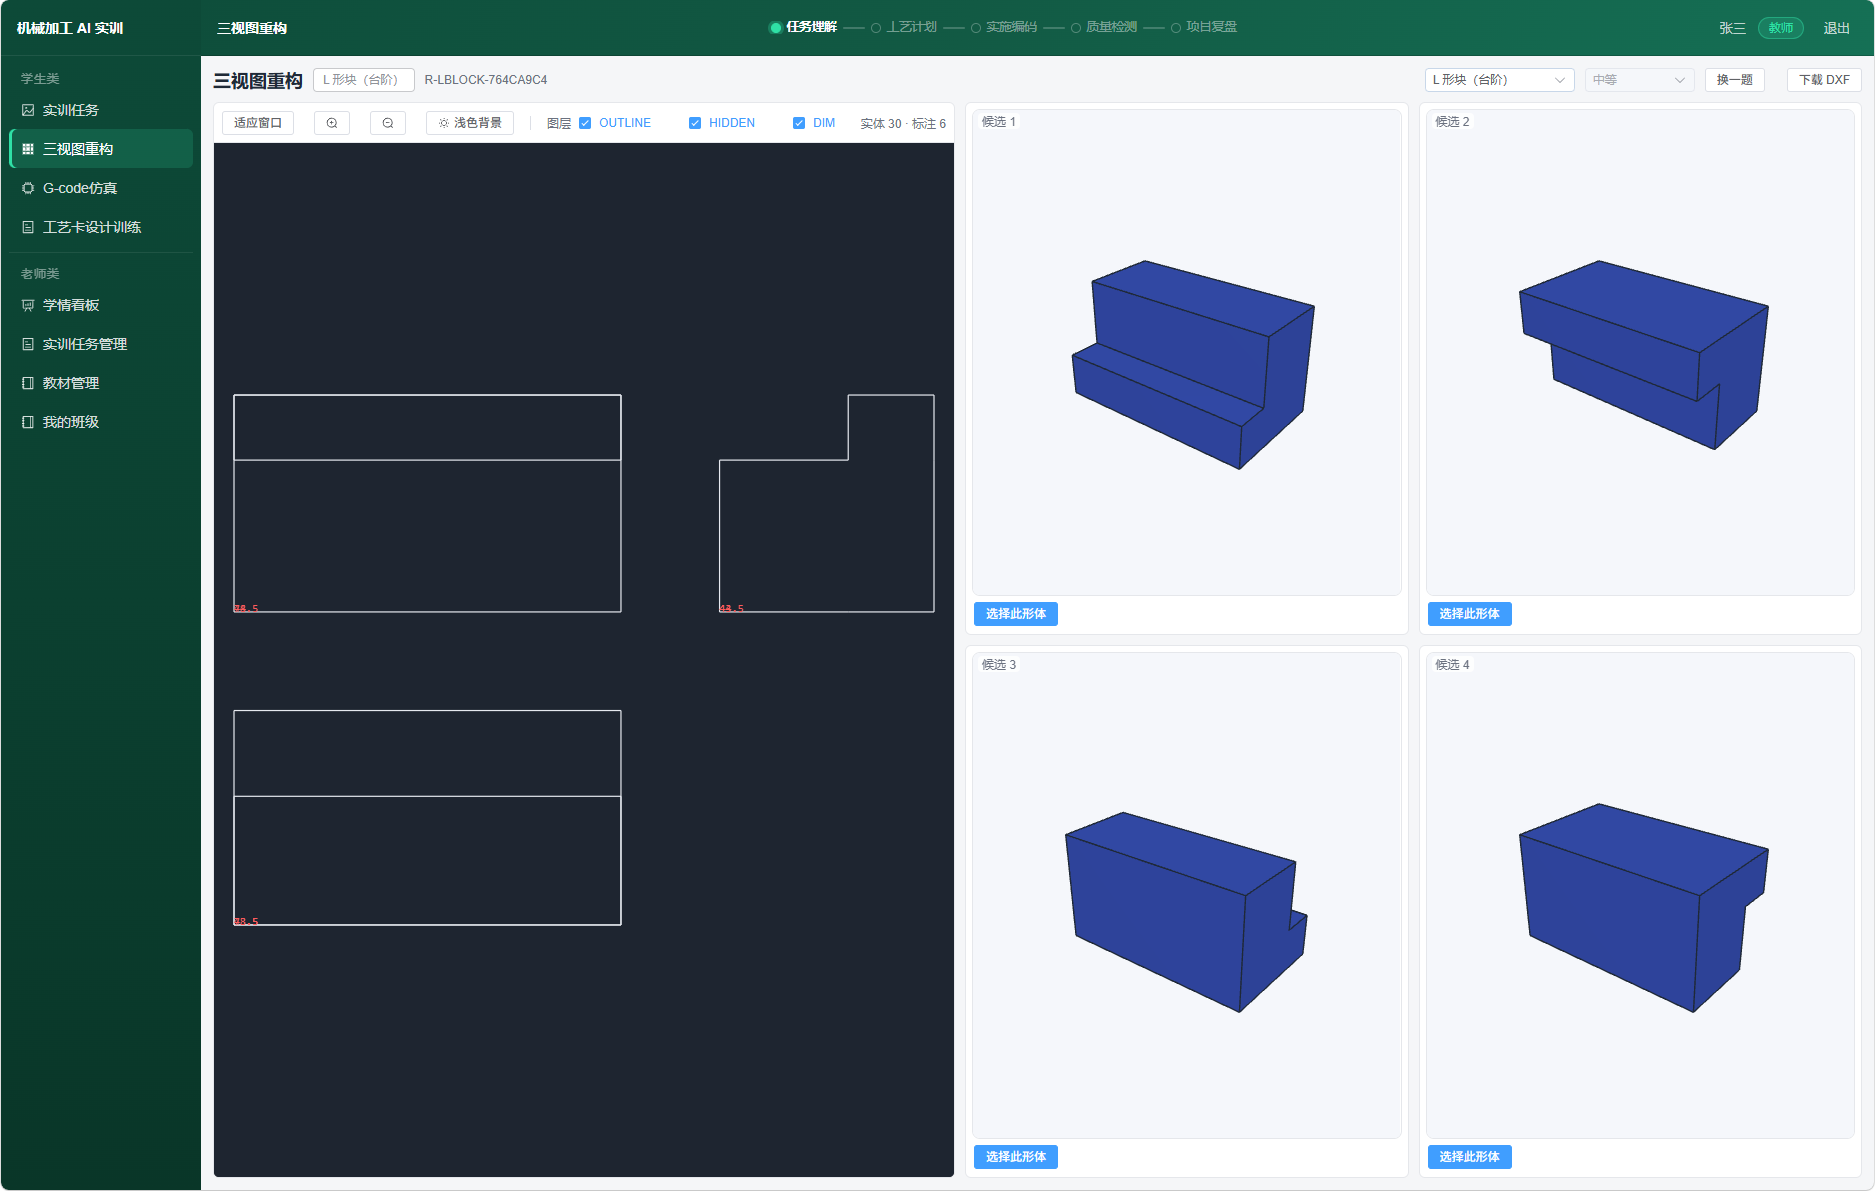
Task: Click the 适应窗口 fit window button
Action: [x=258, y=123]
